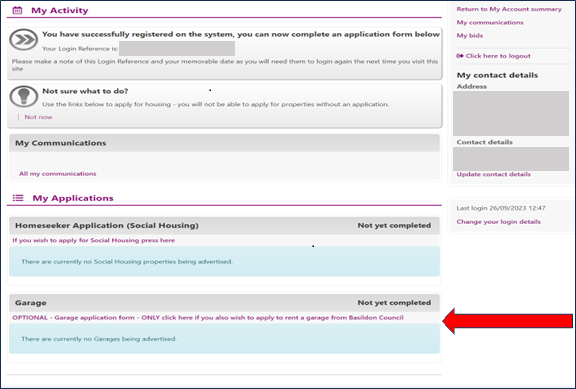Click 'no Garages being advertised' notice
The width and height of the screenshot is (576, 389).
(224, 338)
